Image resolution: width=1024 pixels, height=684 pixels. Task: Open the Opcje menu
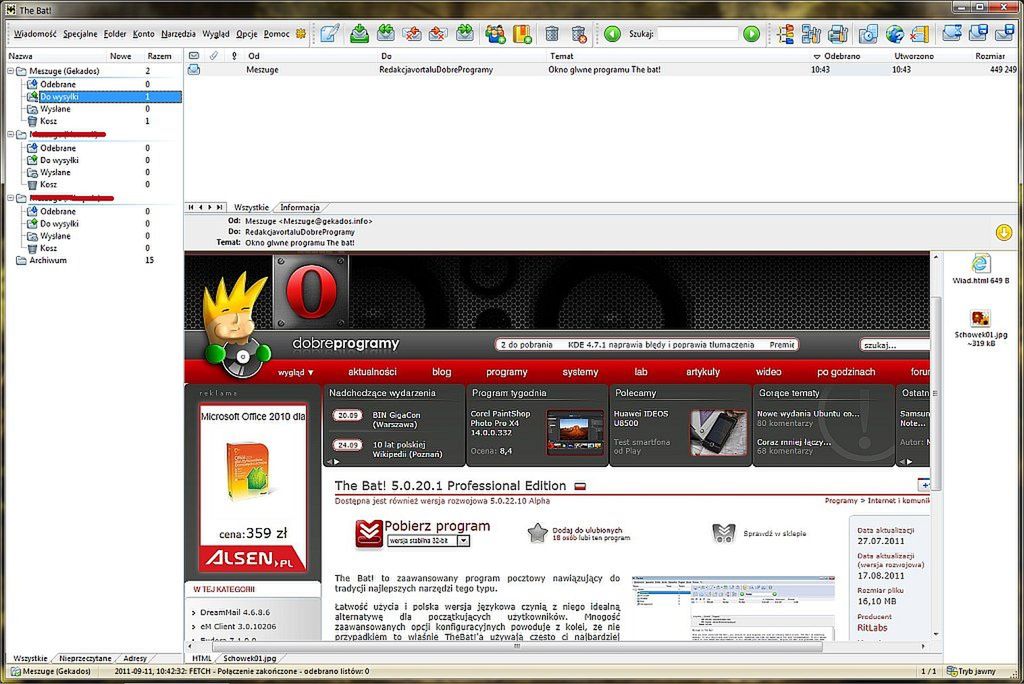[x=247, y=34]
